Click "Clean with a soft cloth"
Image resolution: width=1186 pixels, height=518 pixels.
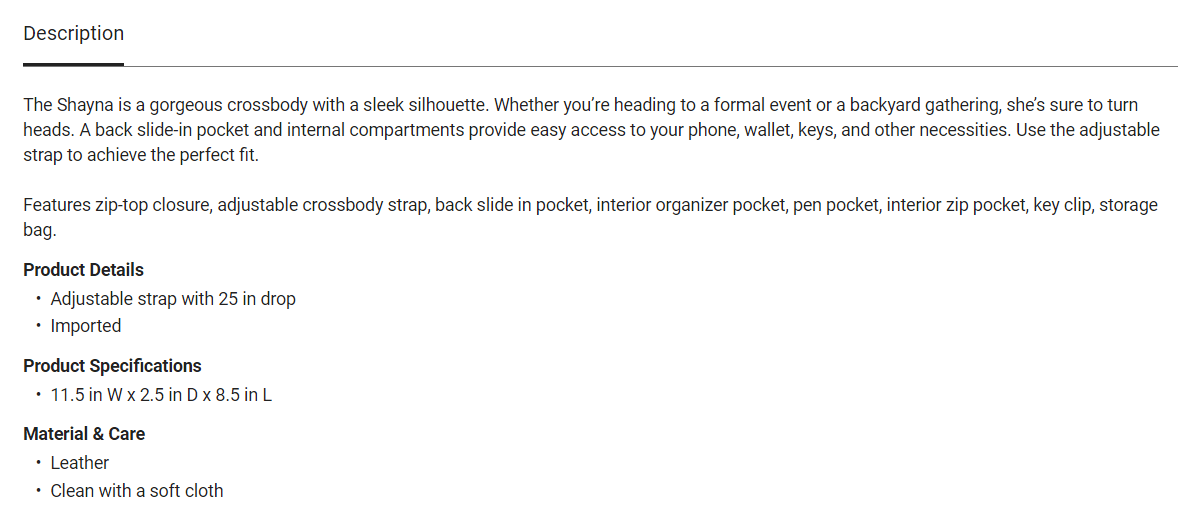(x=137, y=491)
